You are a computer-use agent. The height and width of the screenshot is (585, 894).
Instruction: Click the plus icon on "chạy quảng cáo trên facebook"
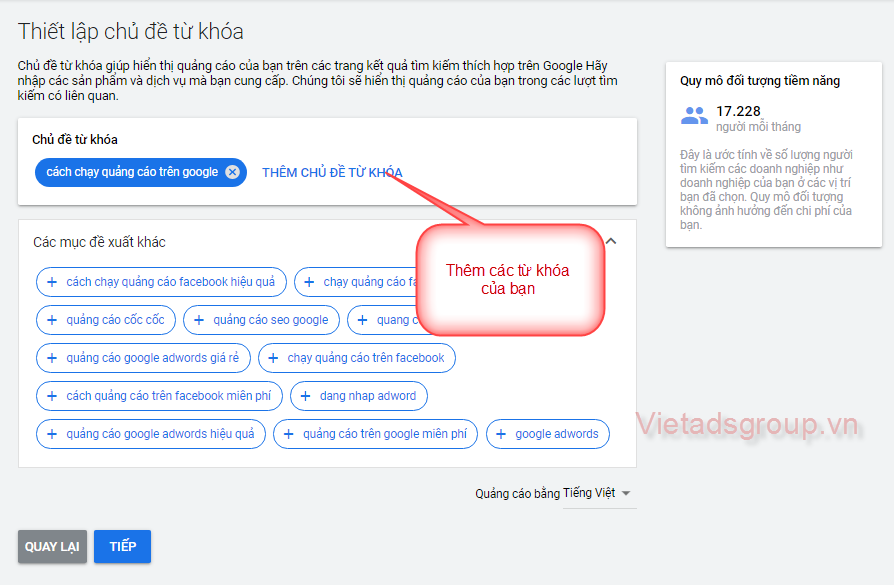coord(272,358)
